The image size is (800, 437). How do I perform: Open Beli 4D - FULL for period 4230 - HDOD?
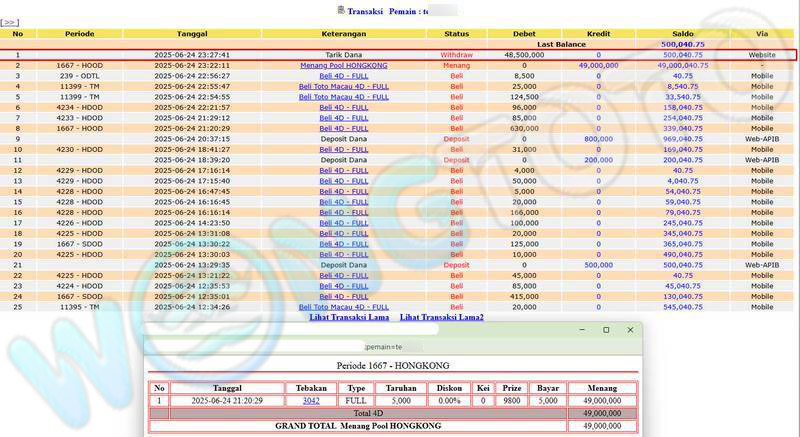(343, 149)
